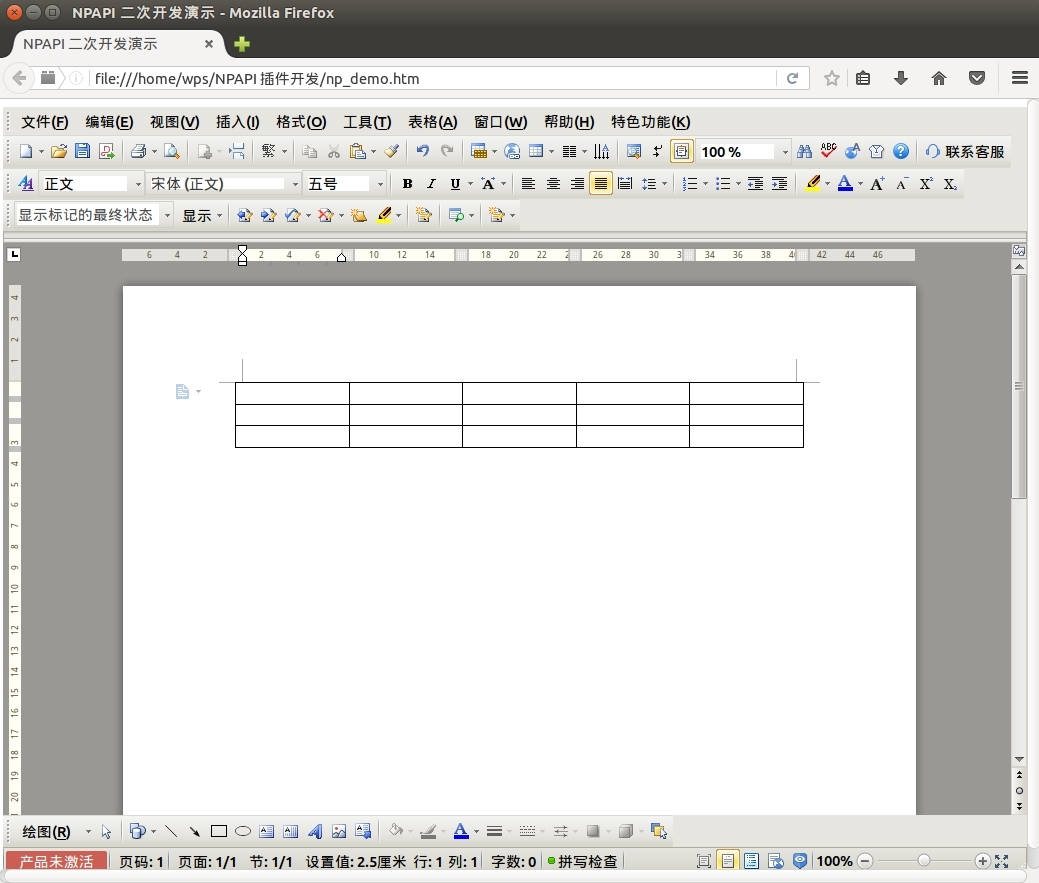Run the ABC spell check tool
Image resolution: width=1039 pixels, height=883 pixels.
click(828, 152)
